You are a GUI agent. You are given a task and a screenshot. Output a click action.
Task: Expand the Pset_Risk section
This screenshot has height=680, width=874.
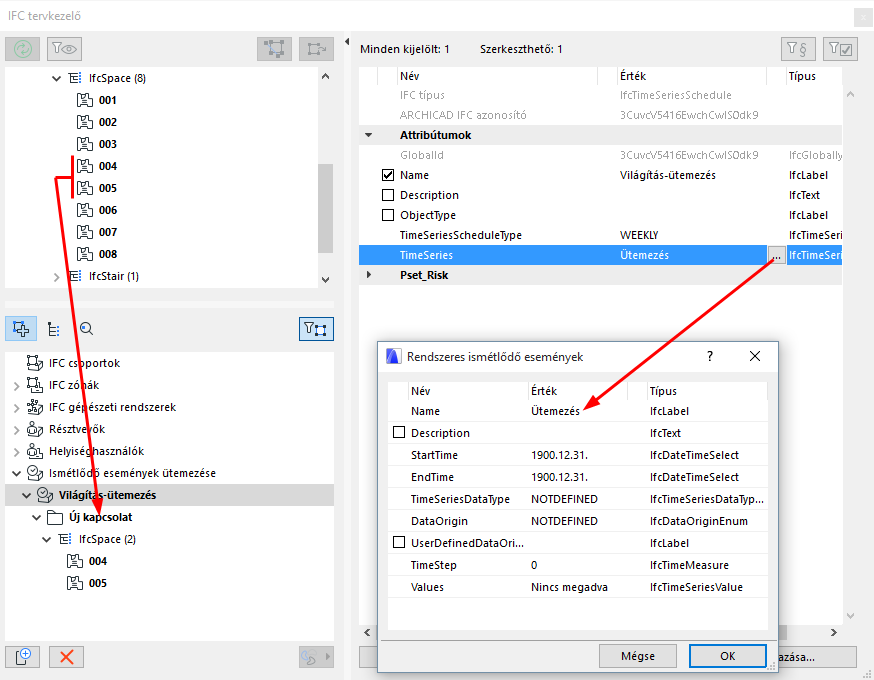click(x=368, y=275)
